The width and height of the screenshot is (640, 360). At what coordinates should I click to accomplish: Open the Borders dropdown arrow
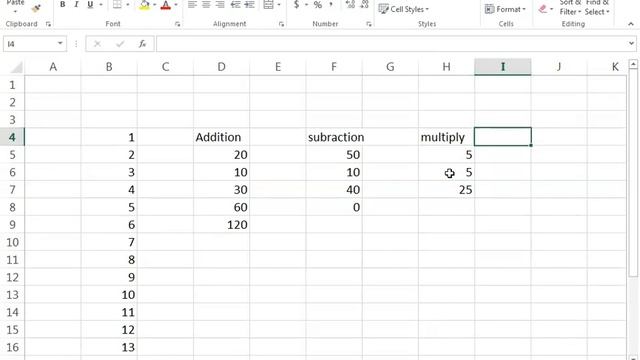(x=128, y=5)
